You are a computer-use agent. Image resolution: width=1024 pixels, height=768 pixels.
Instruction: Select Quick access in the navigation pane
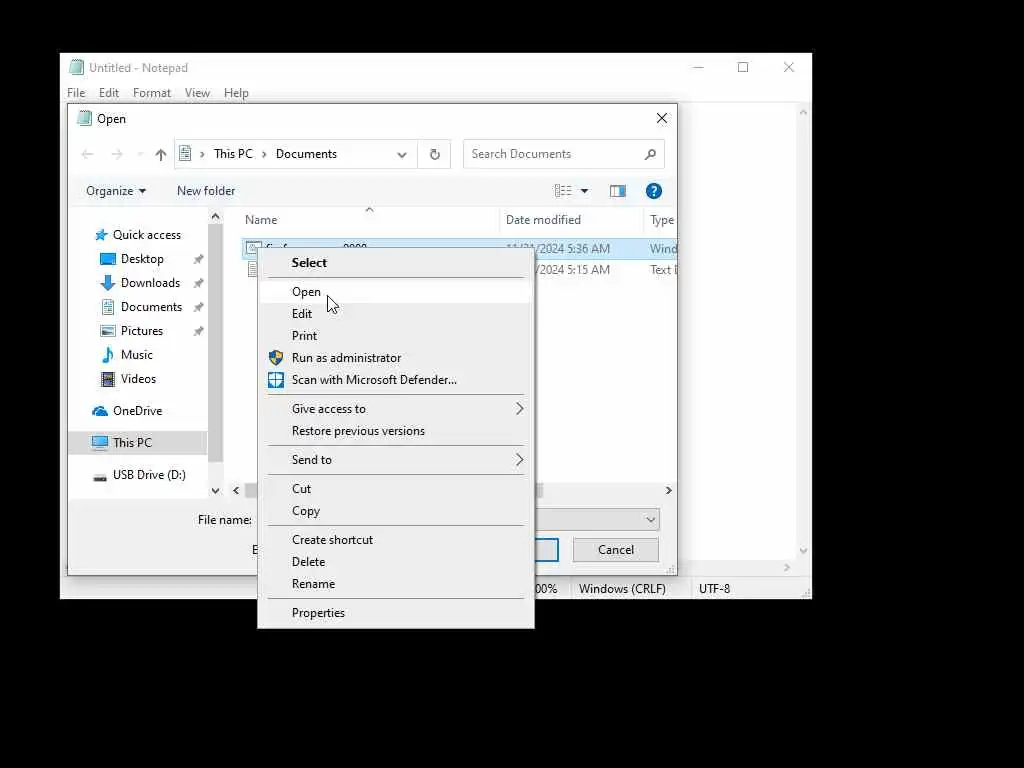tap(146, 235)
